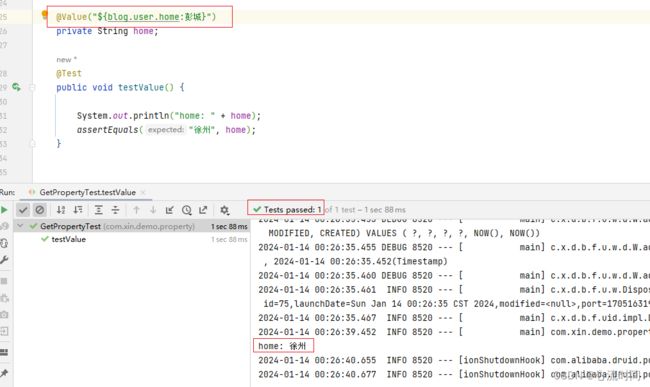Collapse the GetPropertyTest tree node
The image size is (650, 387).
[19, 226]
